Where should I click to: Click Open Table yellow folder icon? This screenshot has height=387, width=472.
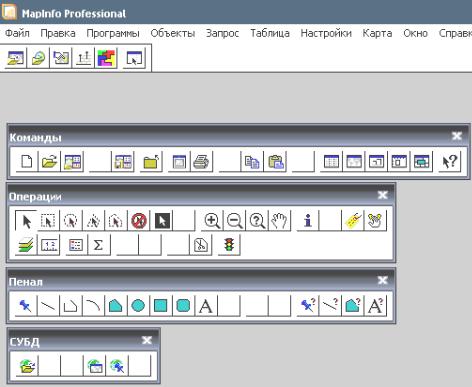click(x=49, y=162)
